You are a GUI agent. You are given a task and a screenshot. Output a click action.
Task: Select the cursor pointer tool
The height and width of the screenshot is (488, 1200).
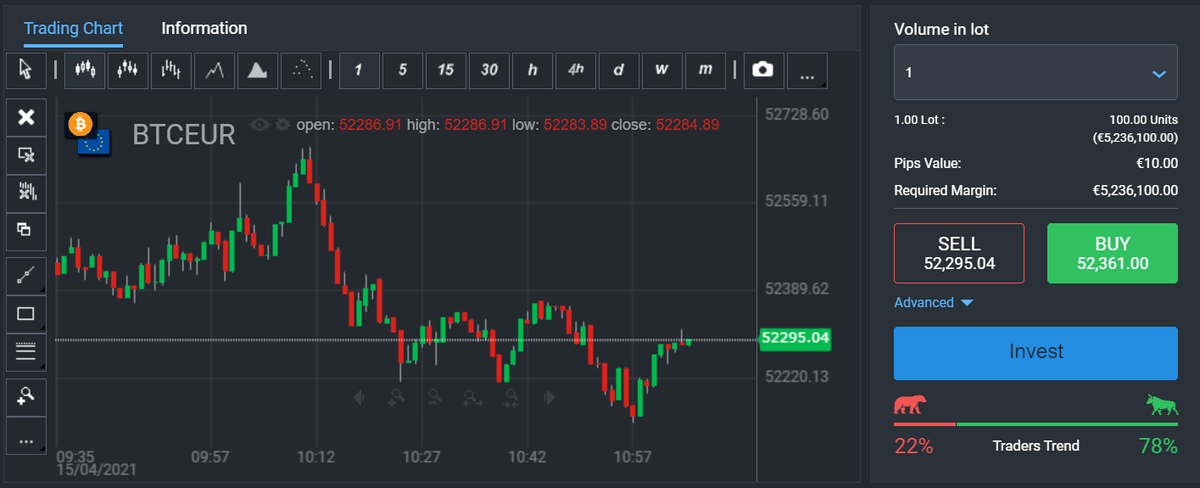[x=26, y=69]
